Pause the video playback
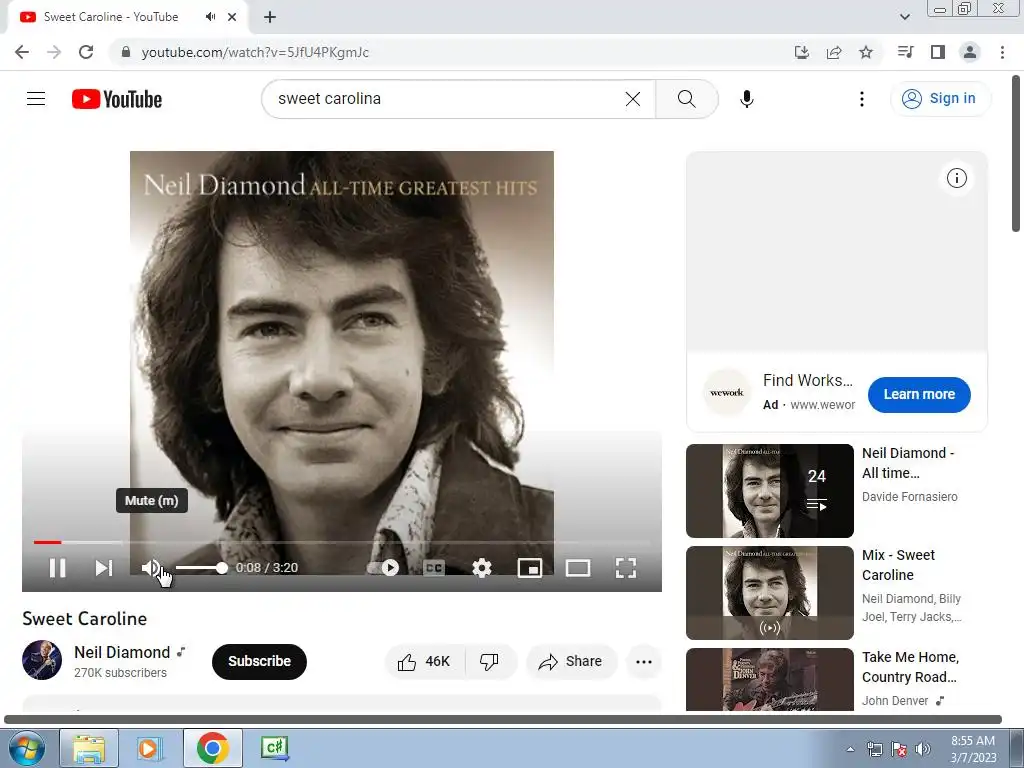Viewport: 1024px width, 768px height. (x=57, y=568)
